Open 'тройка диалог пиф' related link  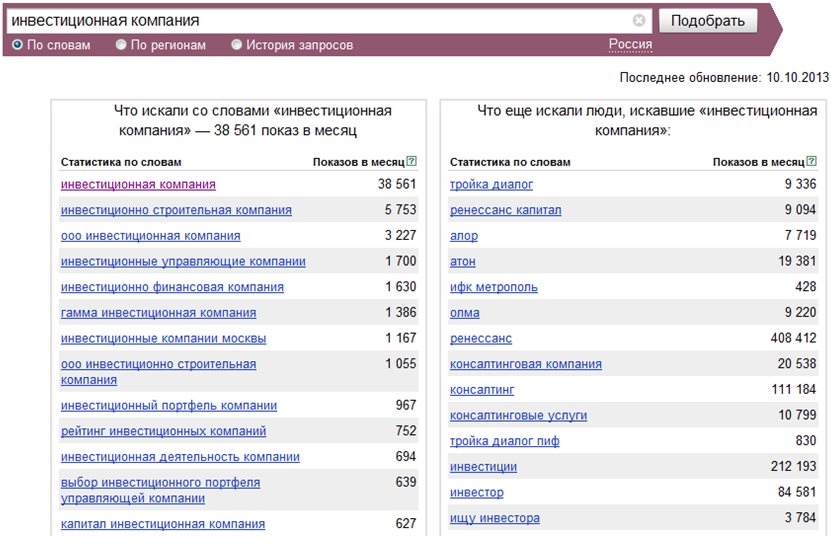[x=504, y=441]
